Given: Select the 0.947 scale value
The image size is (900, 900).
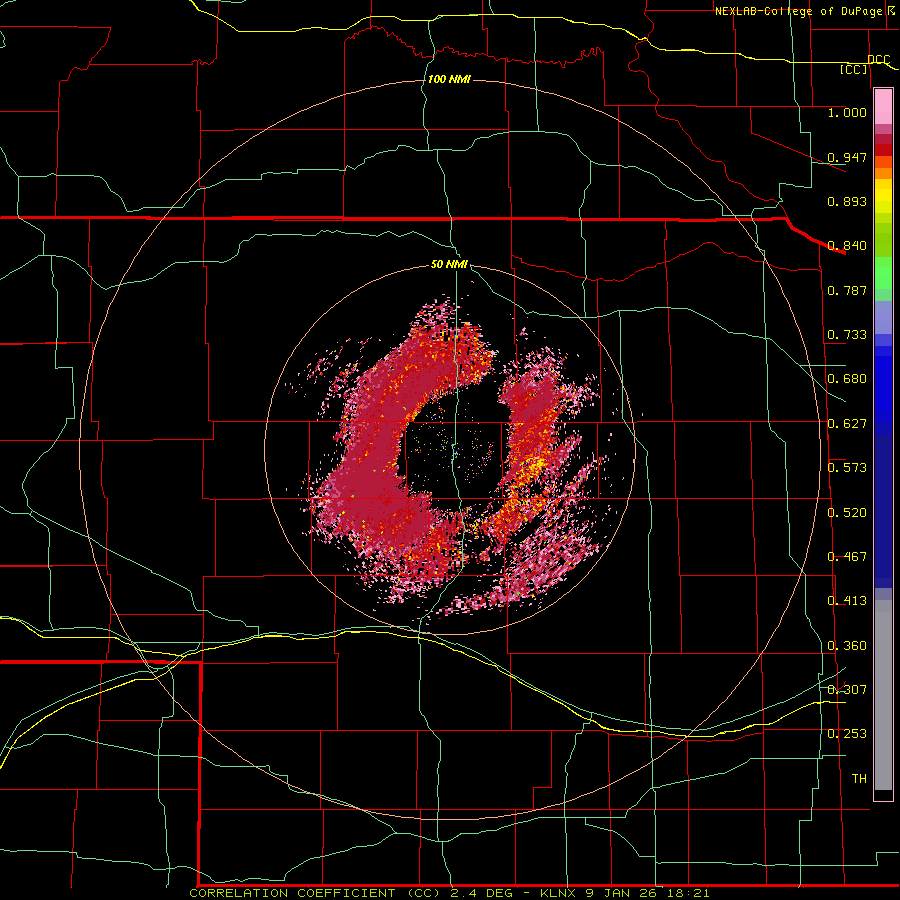Looking at the screenshot, I should click(x=847, y=157).
